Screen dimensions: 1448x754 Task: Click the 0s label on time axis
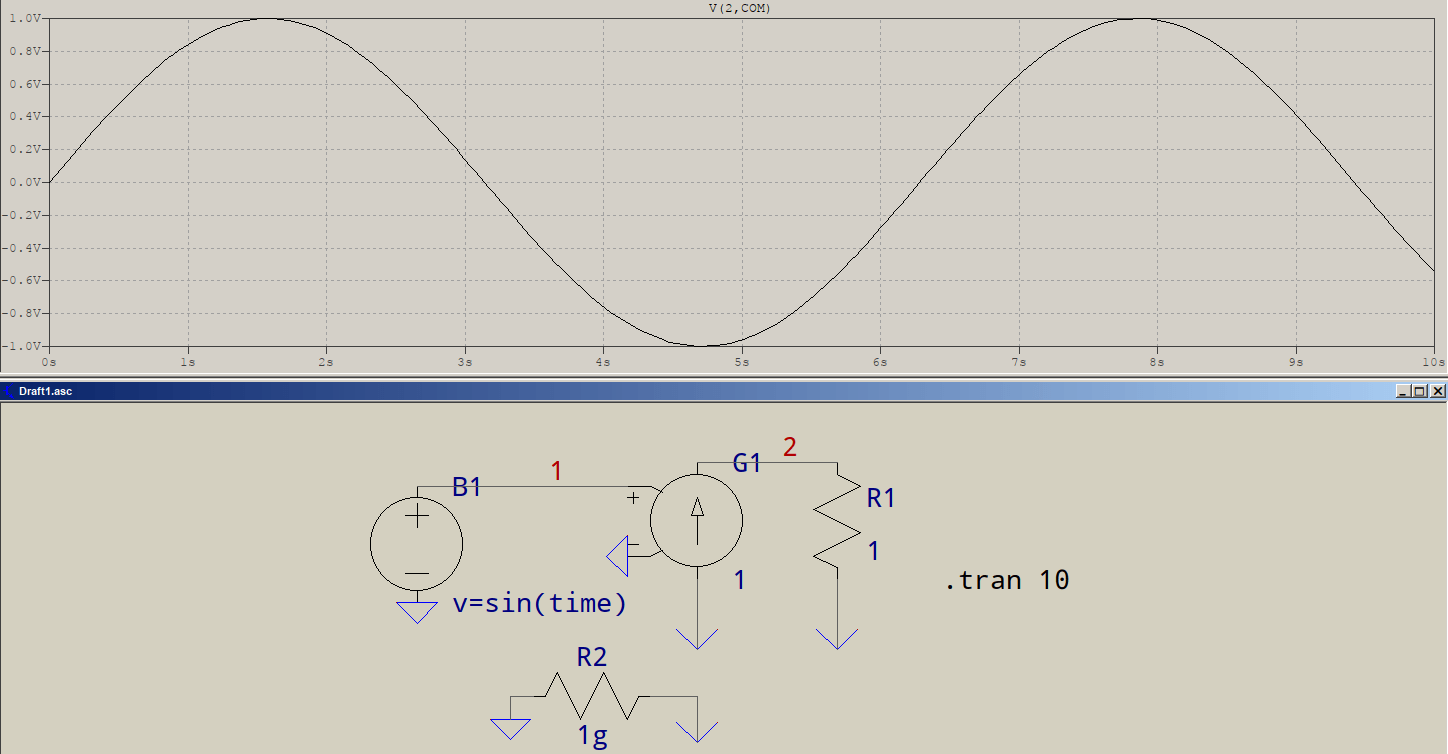(48, 360)
